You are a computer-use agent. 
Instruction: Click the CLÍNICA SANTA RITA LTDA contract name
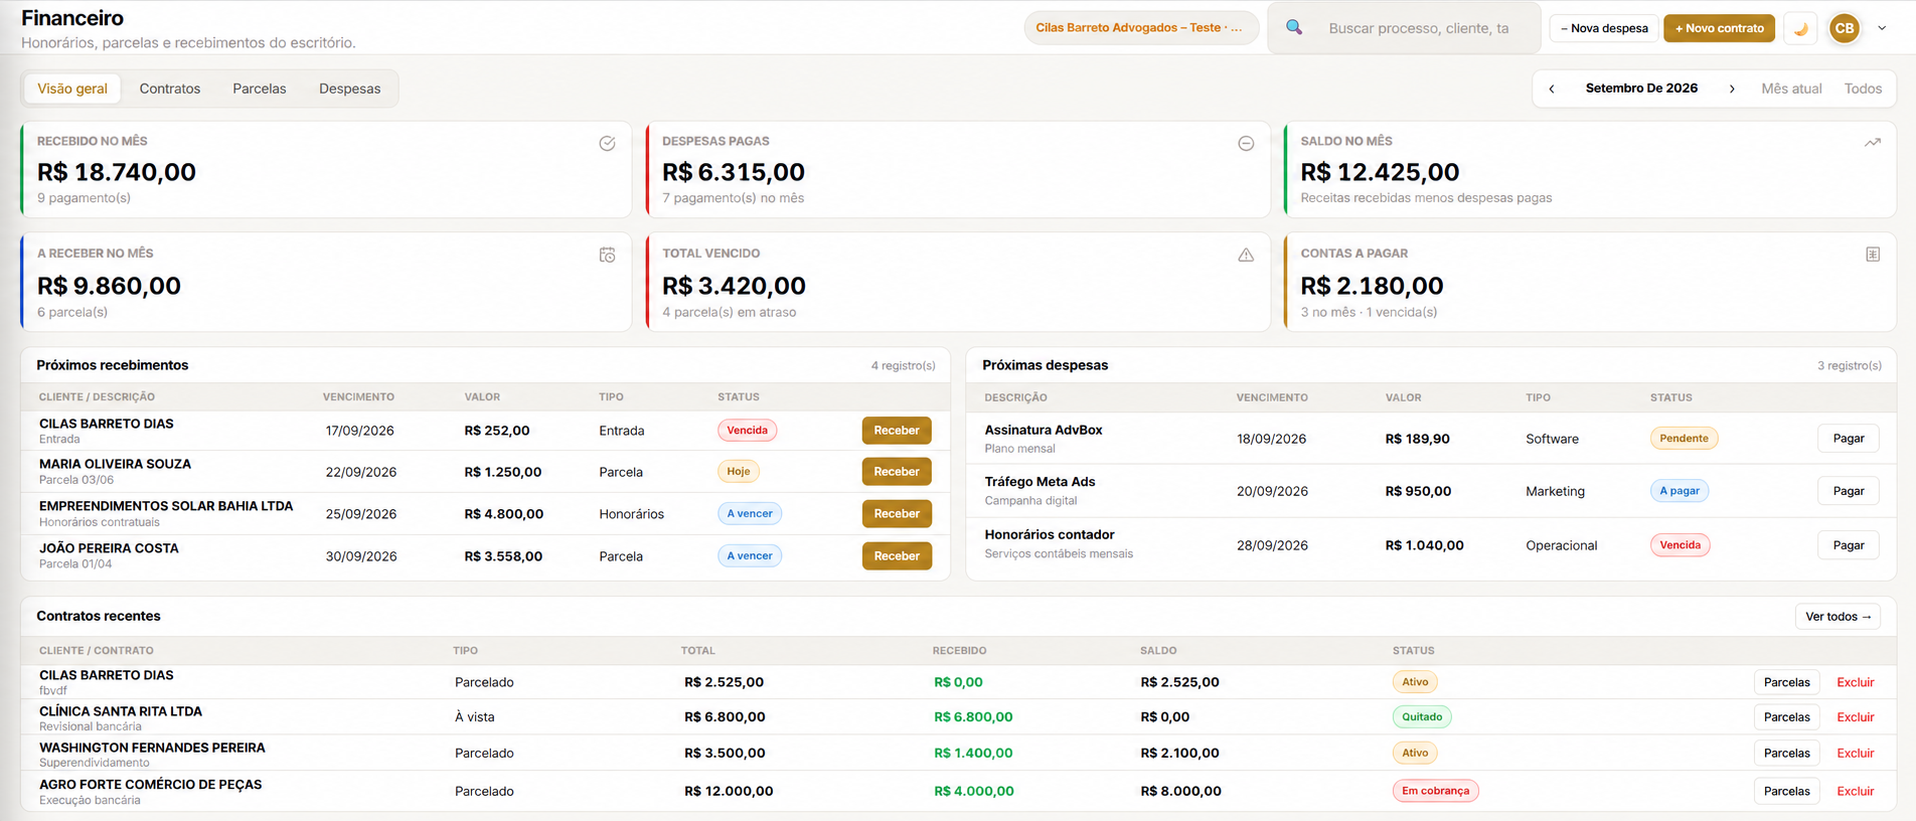coord(120,712)
